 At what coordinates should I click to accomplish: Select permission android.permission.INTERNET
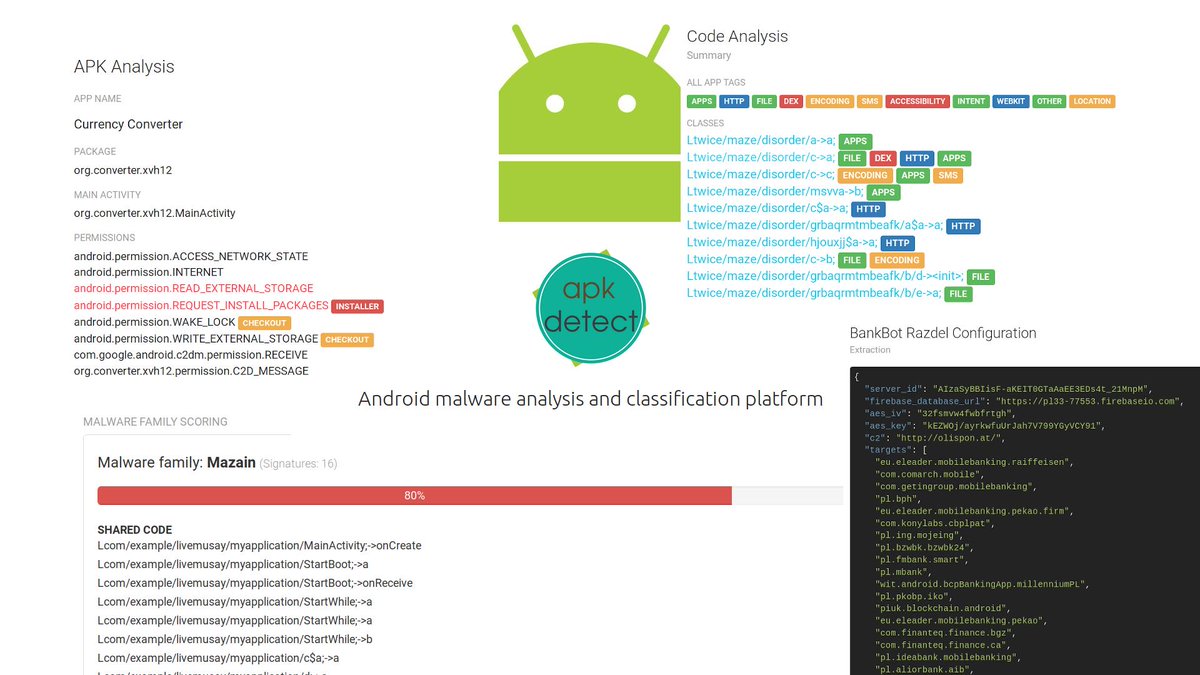pos(149,272)
